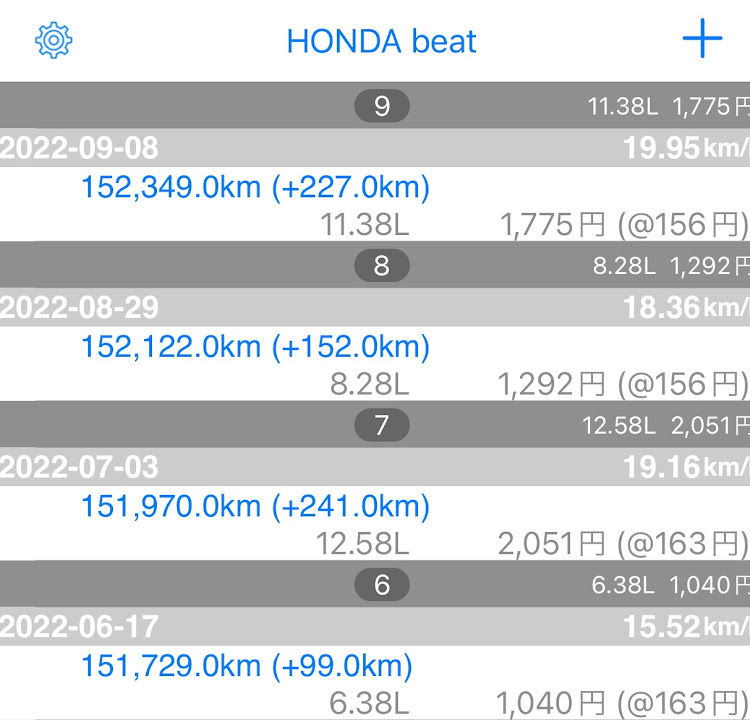This screenshot has width=750, height=720.
Task: Open the 2022-09-08 date header
Action: point(375,147)
